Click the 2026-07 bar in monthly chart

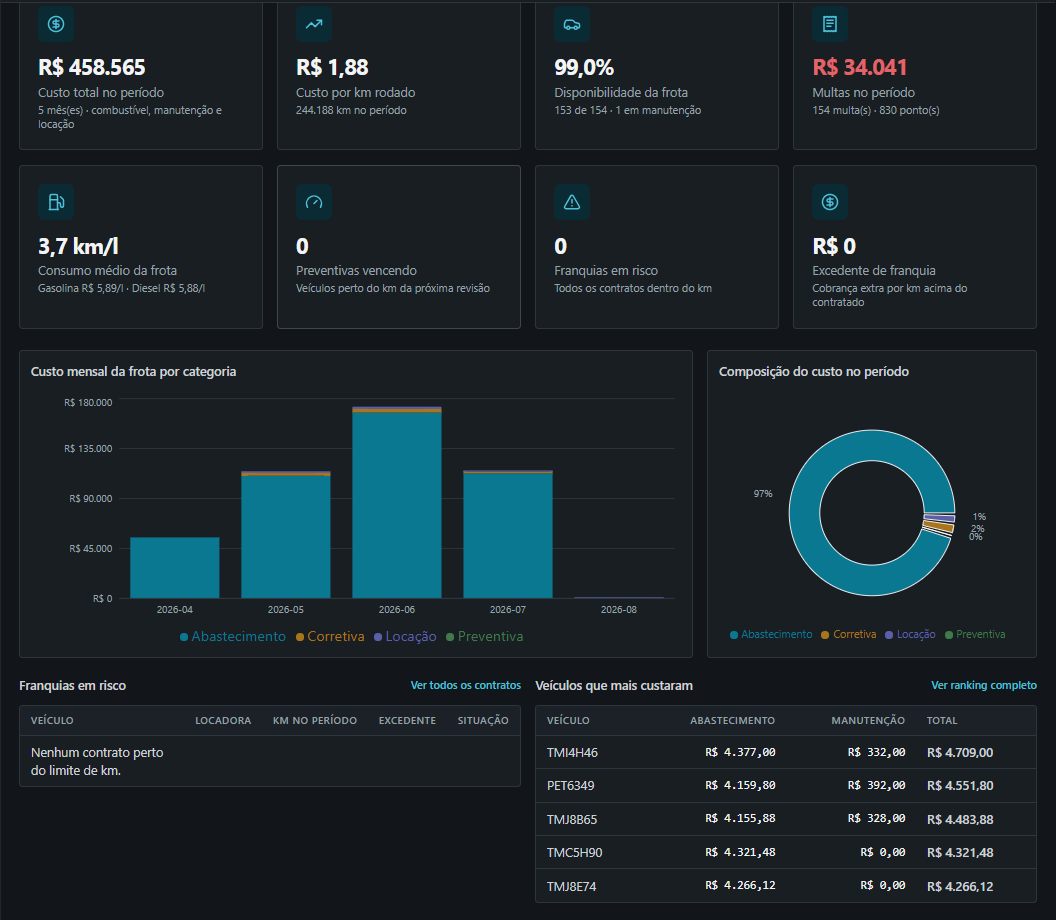(x=508, y=534)
